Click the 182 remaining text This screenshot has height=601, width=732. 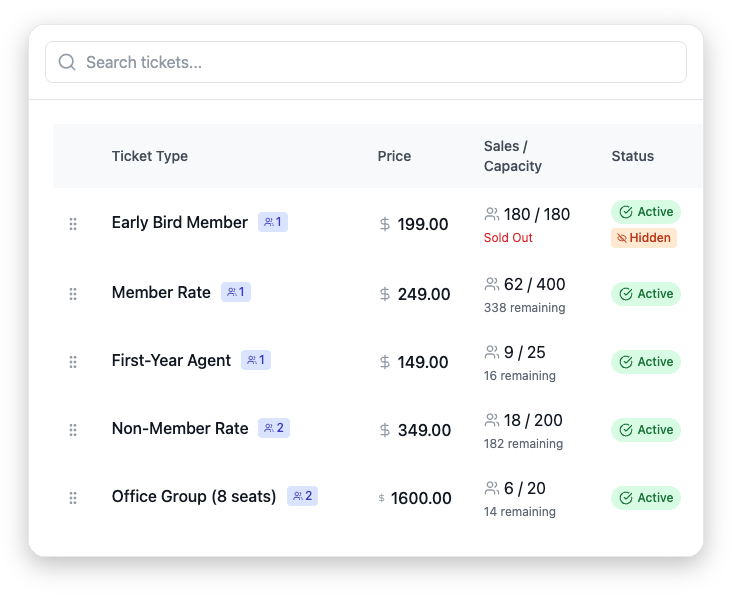(523, 444)
